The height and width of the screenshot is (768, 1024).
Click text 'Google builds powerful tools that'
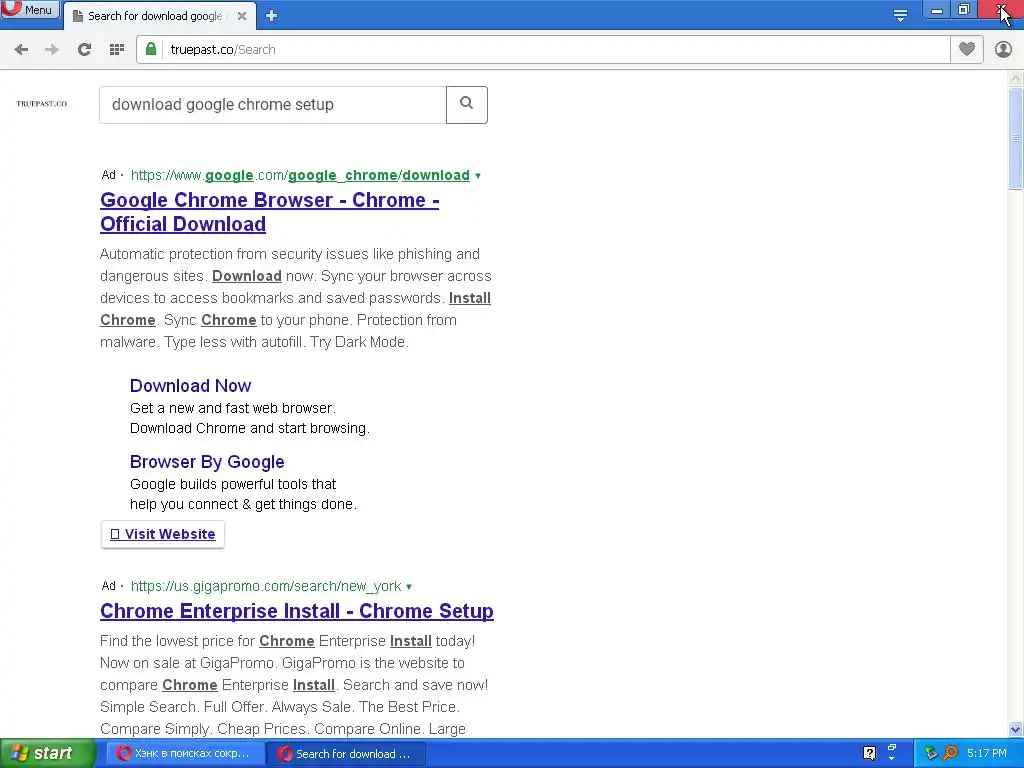(233, 484)
